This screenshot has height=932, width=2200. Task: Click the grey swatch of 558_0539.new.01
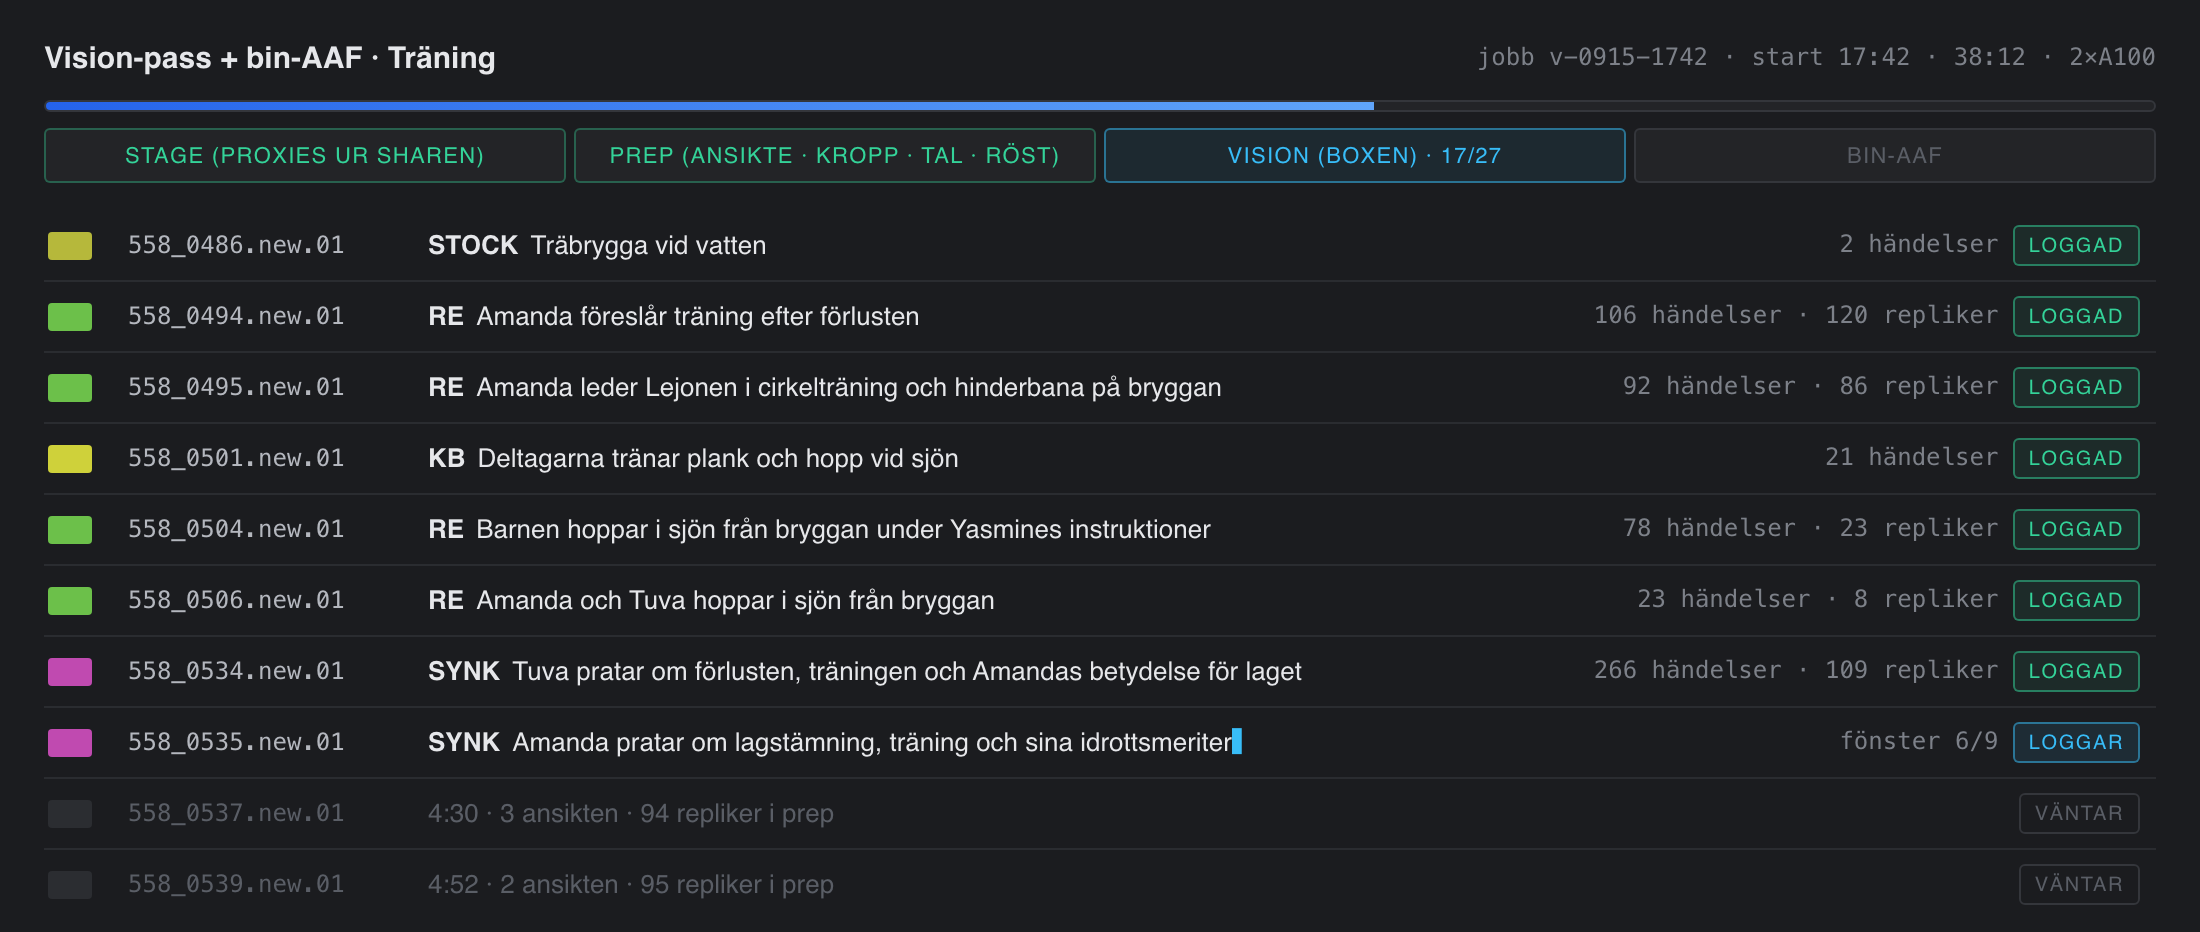[70, 885]
